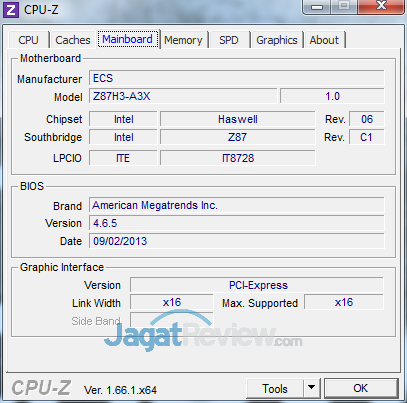Go to the Memory tab
The width and height of the screenshot is (407, 403).
tap(183, 40)
